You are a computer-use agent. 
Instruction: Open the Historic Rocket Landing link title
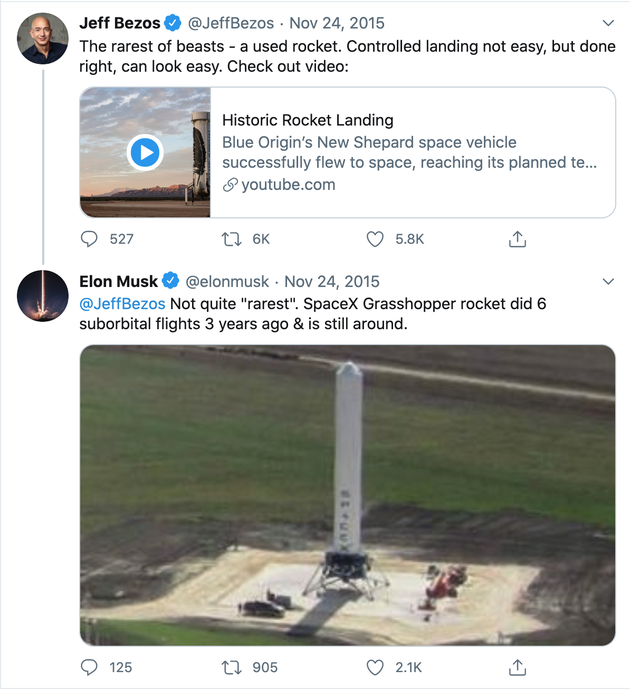point(308,120)
